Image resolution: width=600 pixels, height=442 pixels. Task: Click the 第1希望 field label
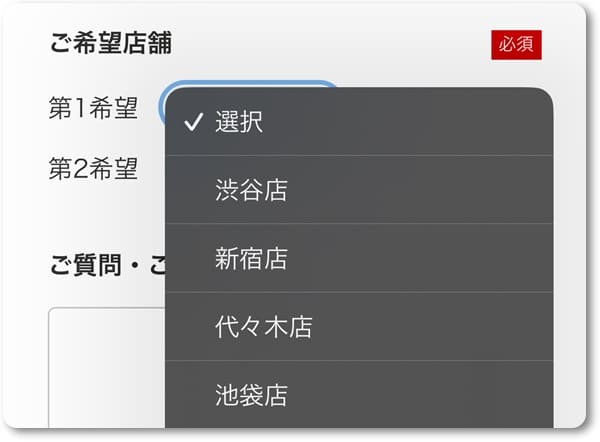93,108
